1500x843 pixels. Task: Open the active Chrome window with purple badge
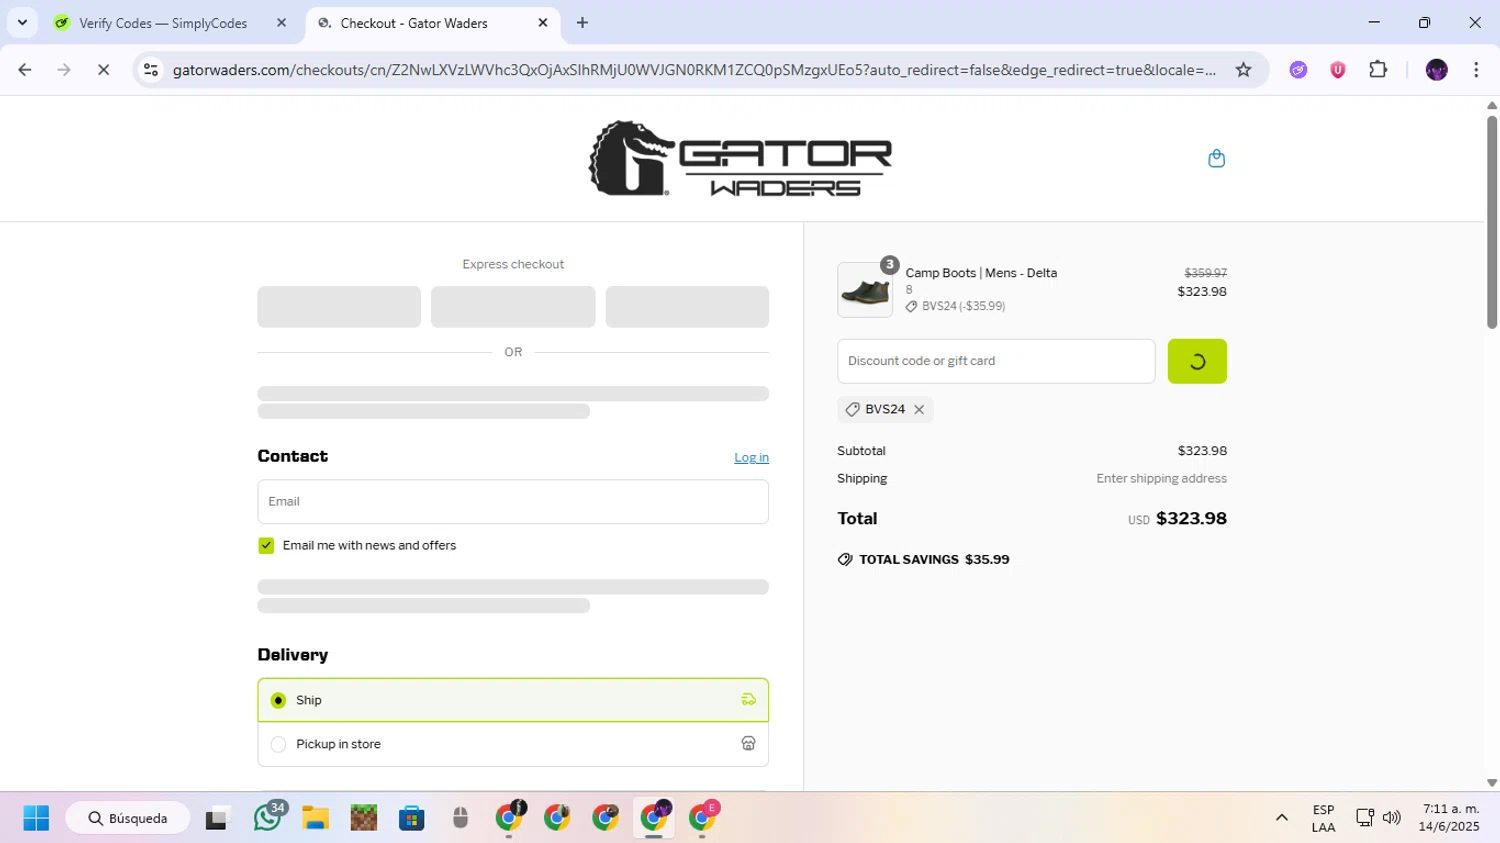pos(654,818)
